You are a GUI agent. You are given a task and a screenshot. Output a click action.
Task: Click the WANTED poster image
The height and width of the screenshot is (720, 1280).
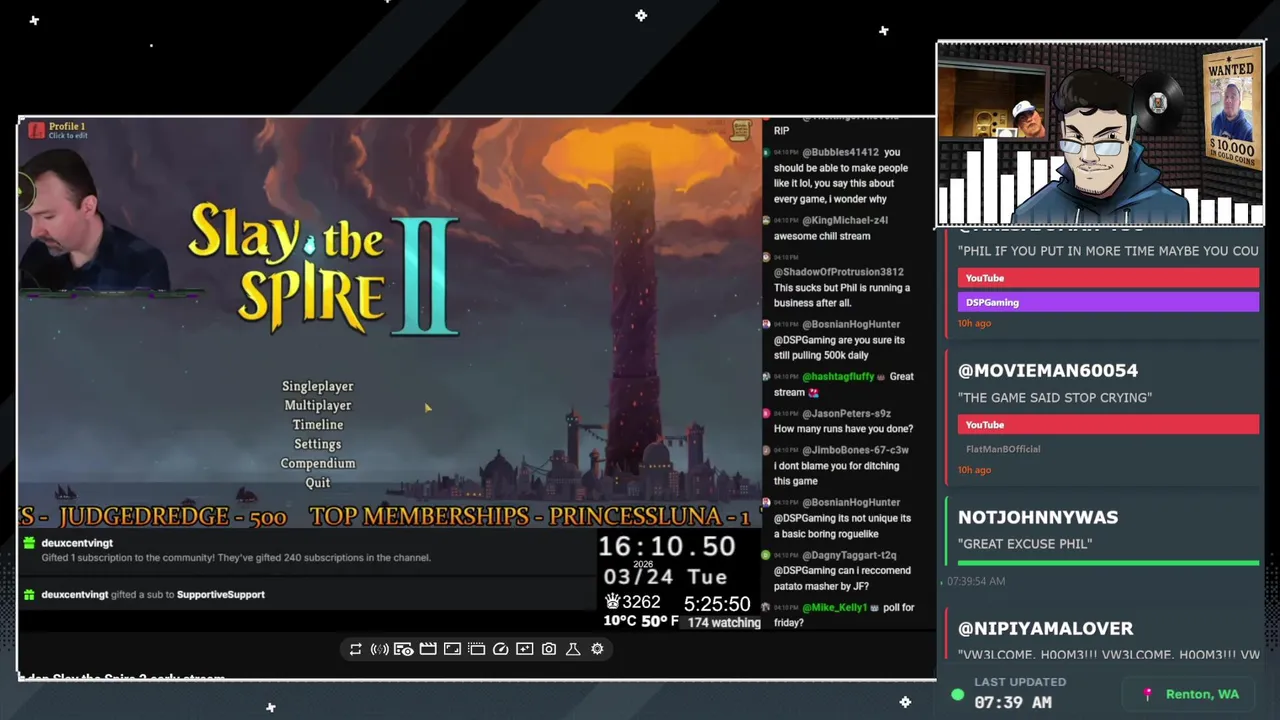click(x=1231, y=110)
